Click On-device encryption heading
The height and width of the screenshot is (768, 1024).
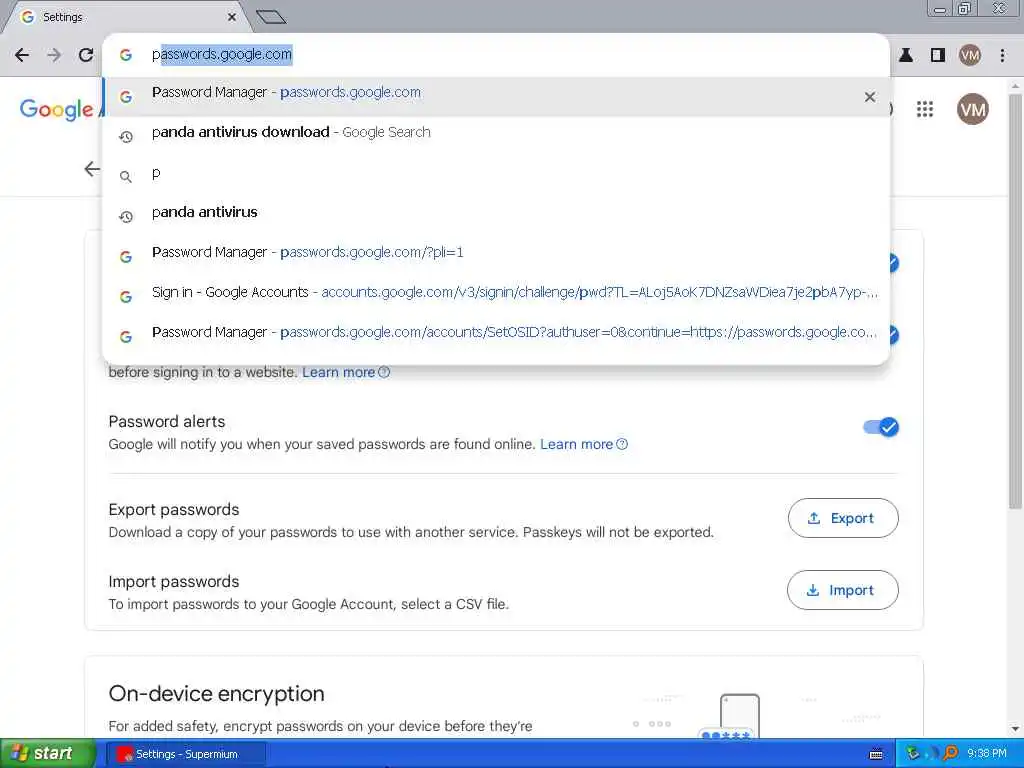(x=216, y=694)
